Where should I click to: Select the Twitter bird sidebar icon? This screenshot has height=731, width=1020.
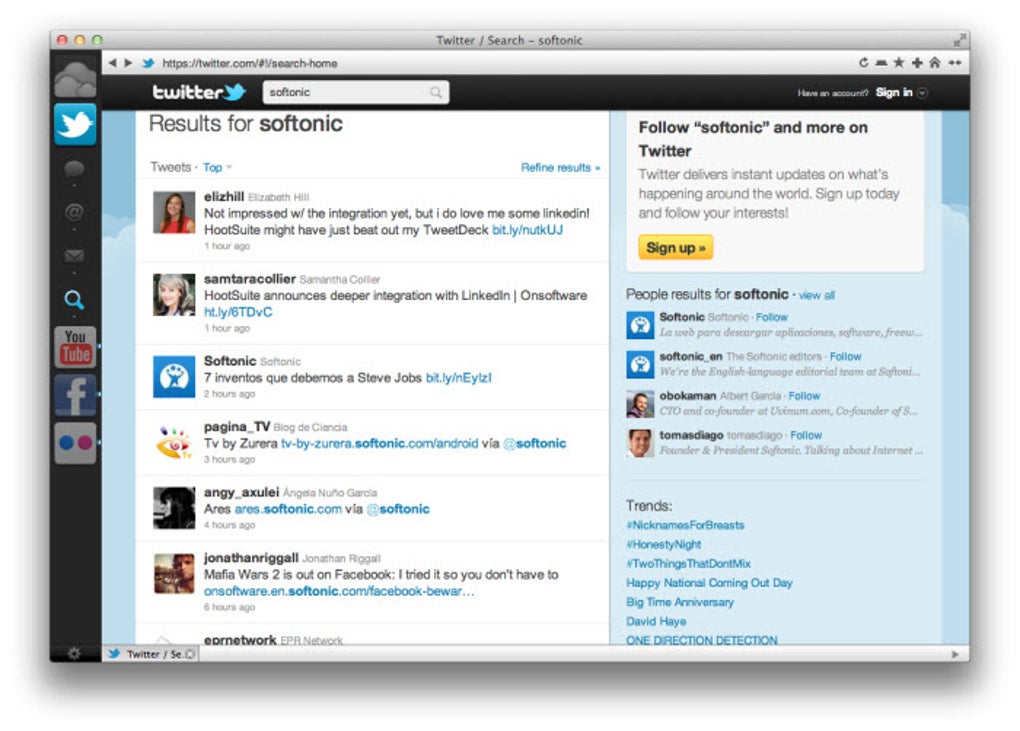point(75,124)
